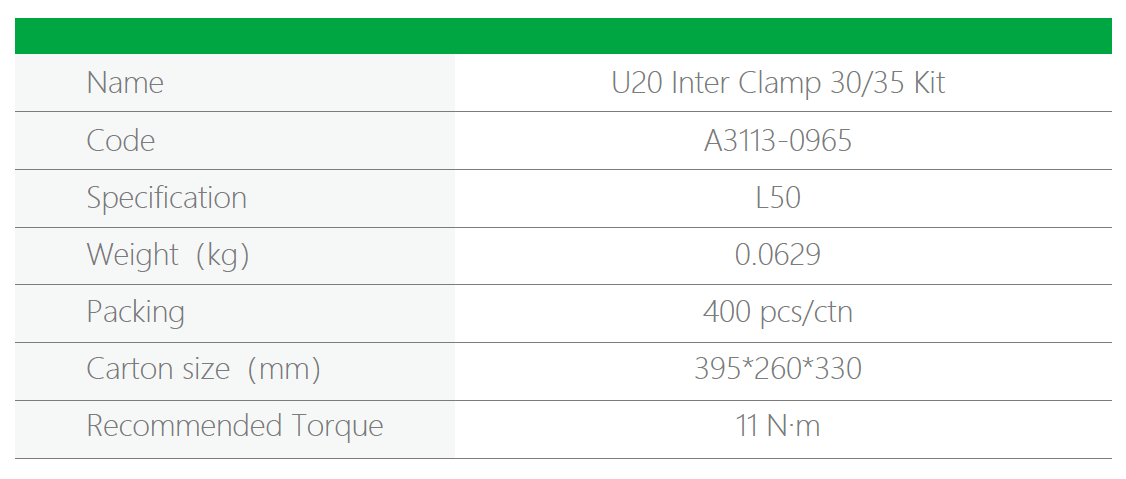Screen dimensions: 1126x479
Task: Select the U20 Inter Clamp 30/35 Kit text
Action: tap(778, 83)
